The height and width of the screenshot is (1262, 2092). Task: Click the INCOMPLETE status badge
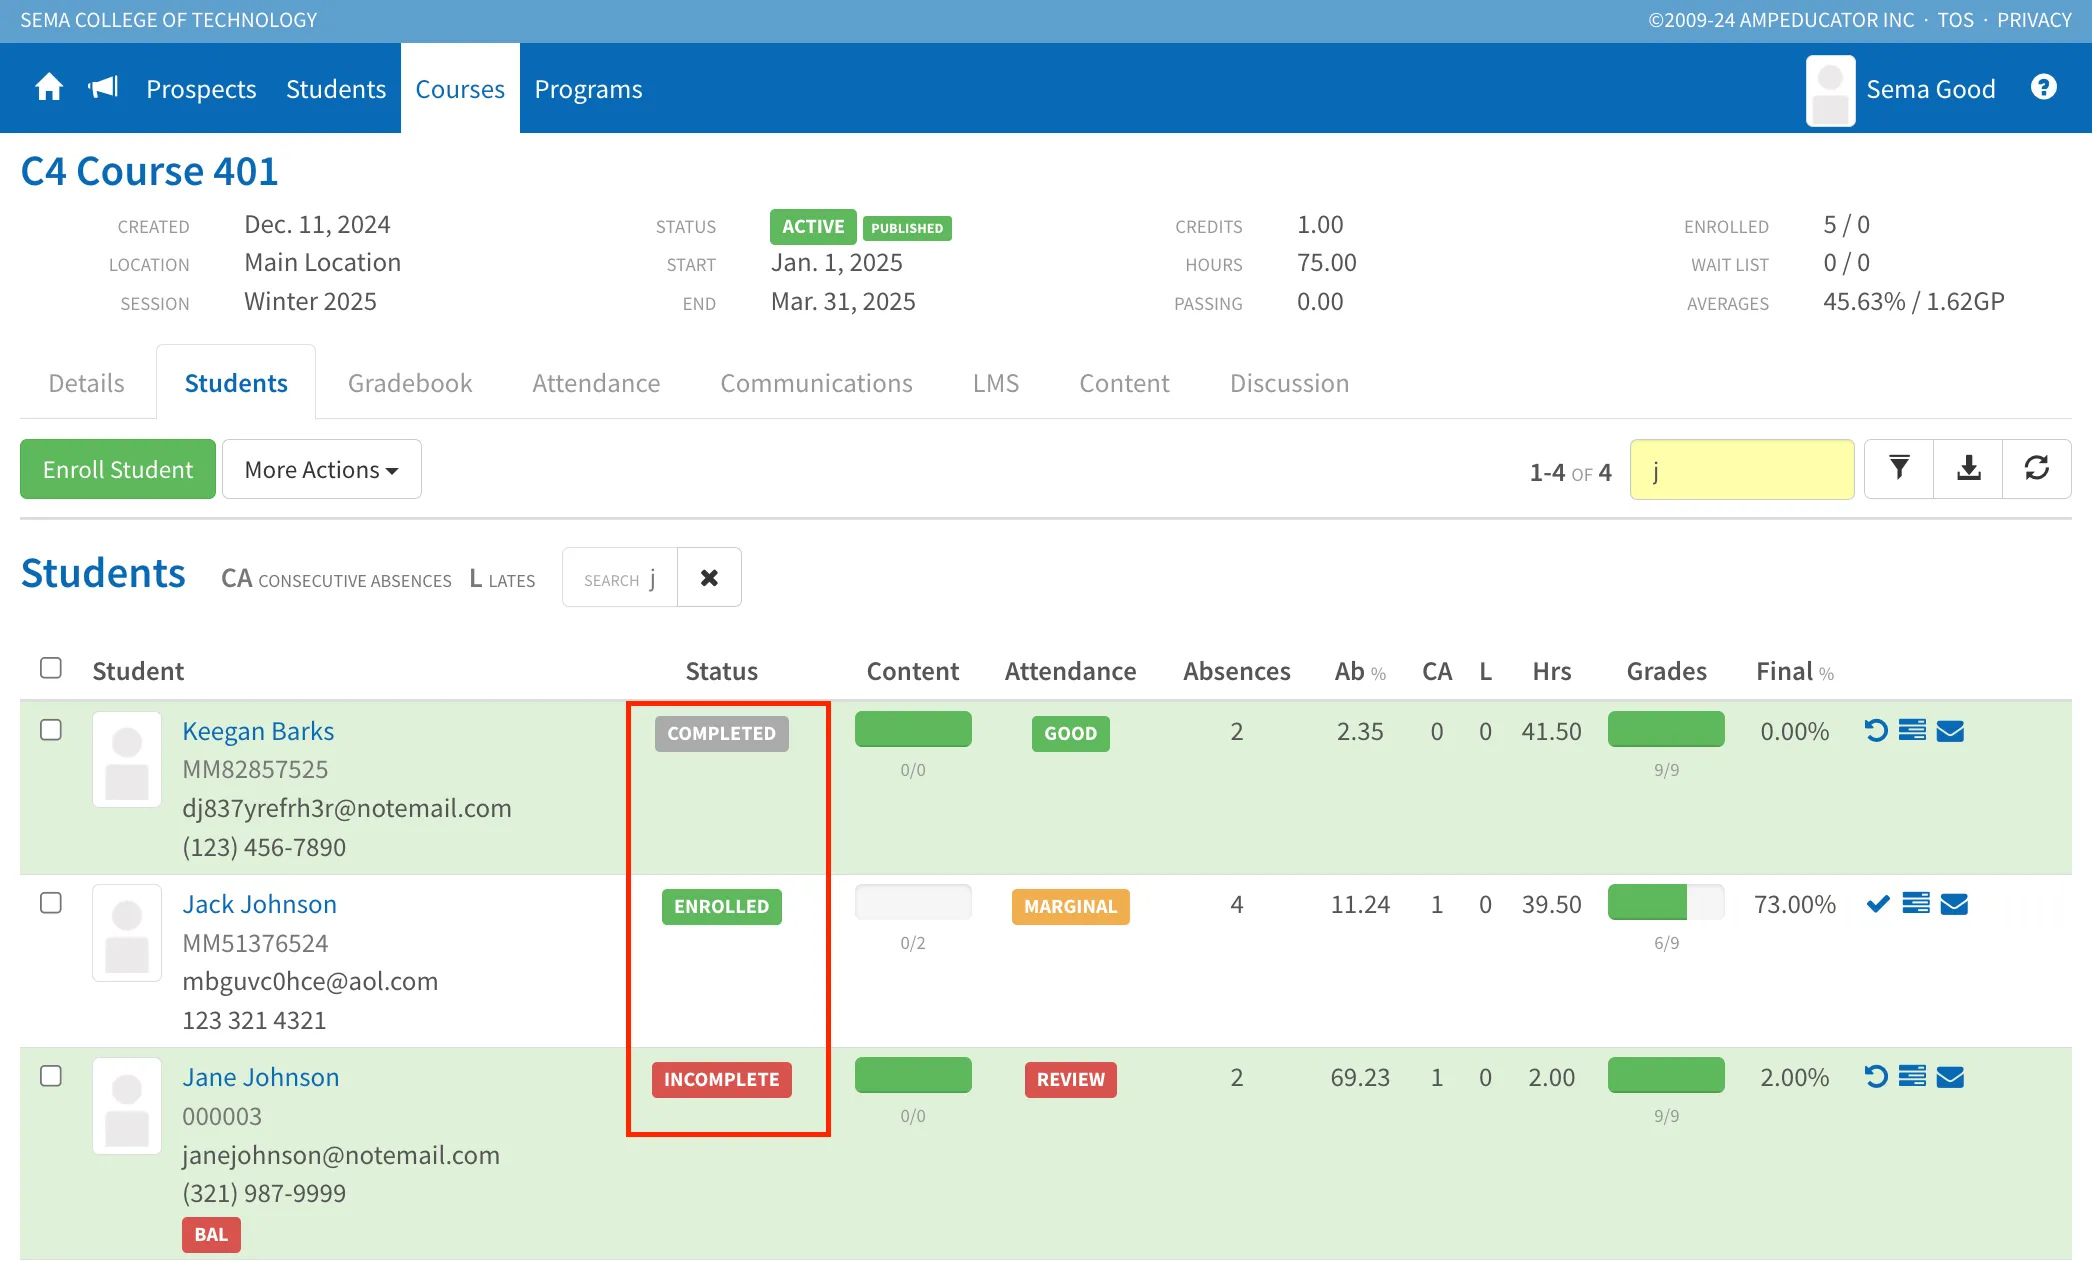click(x=722, y=1080)
